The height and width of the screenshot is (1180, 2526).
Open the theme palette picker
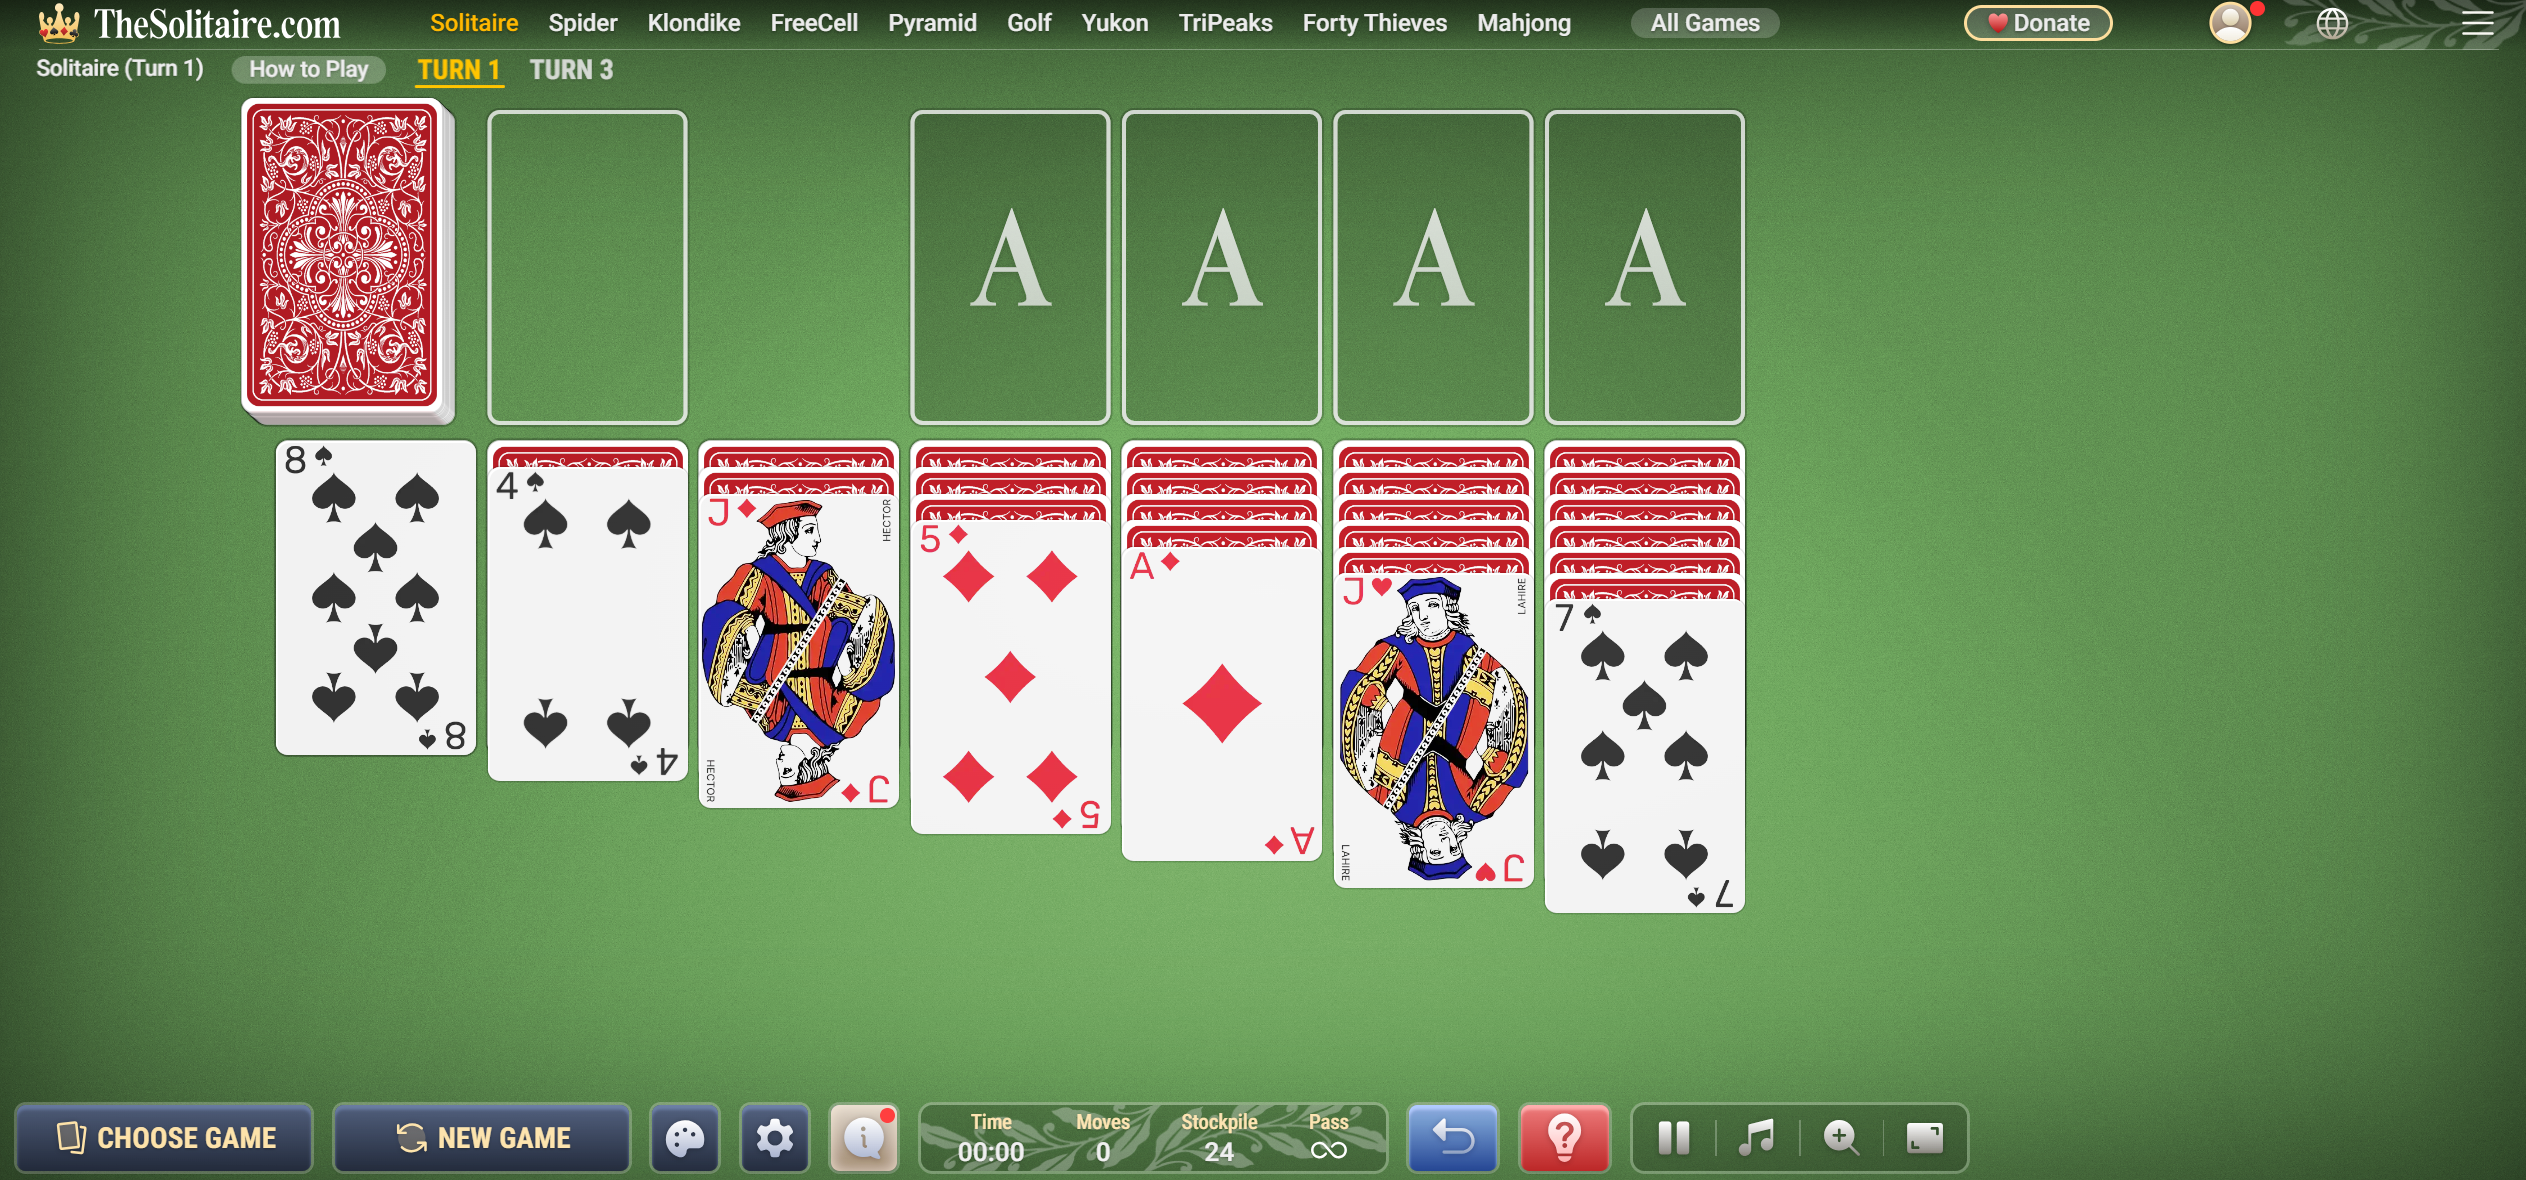pyautogui.click(x=685, y=1137)
